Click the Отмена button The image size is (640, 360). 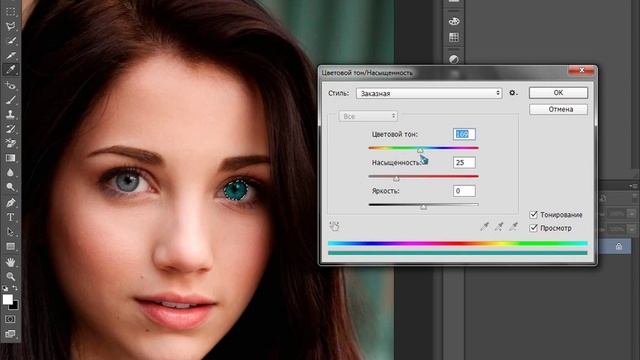pos(558,109)
